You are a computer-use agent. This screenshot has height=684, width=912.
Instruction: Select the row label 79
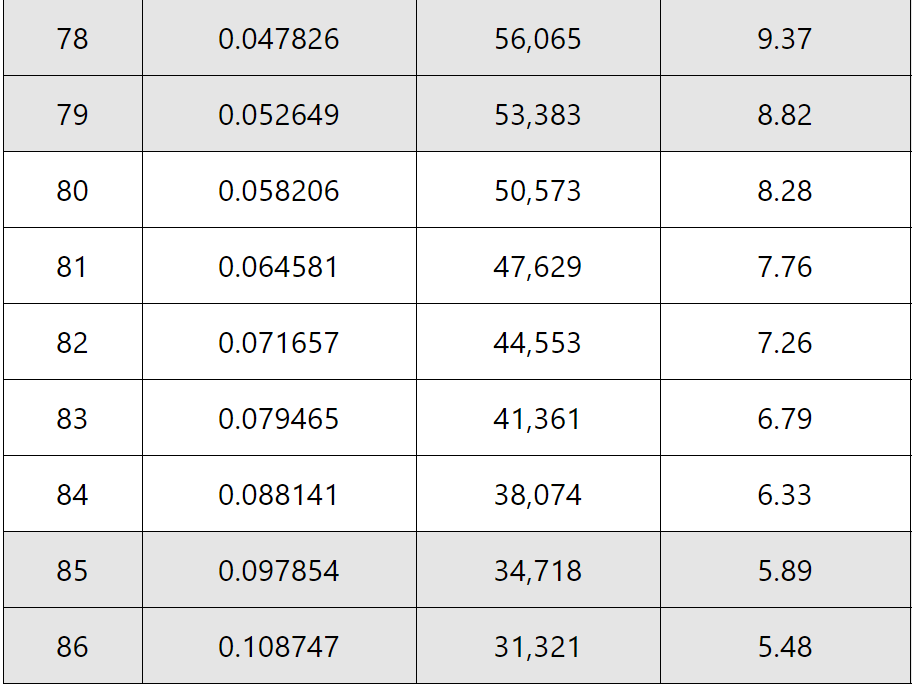[x=72, y=115]
